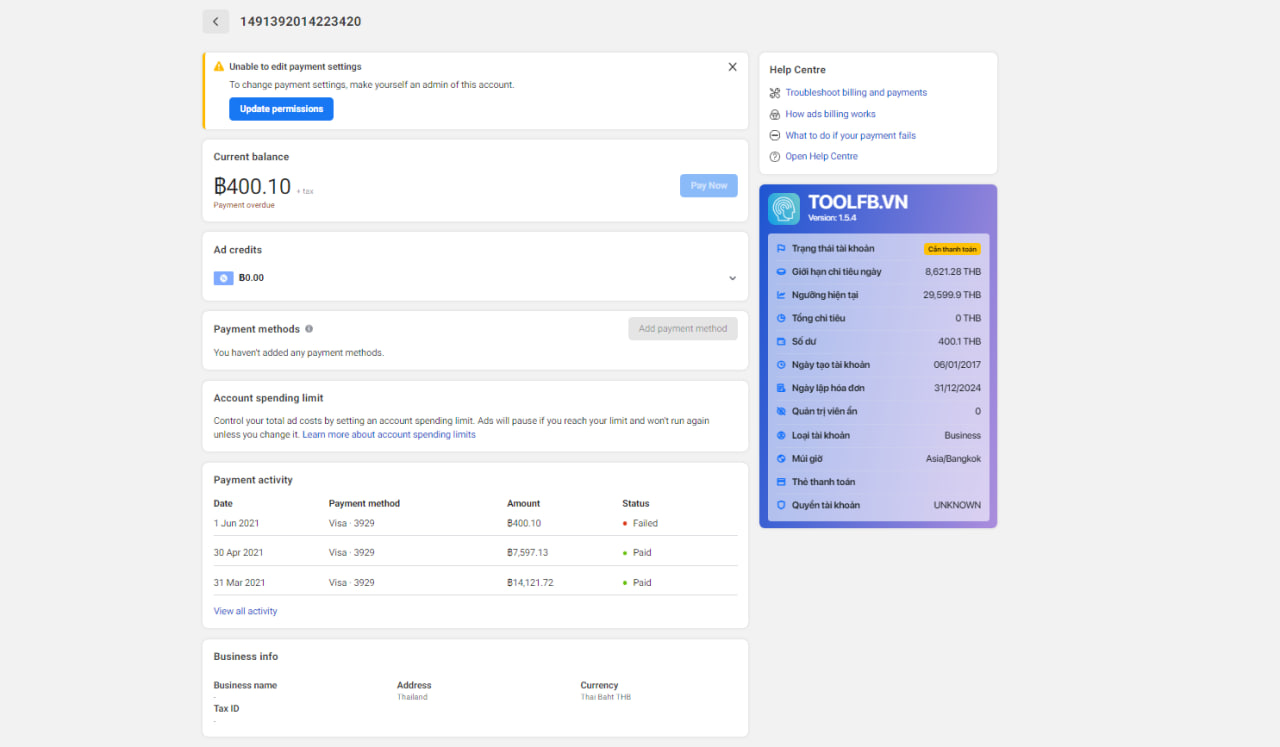Click the How ads billing works icon

(x=775, y=114)
